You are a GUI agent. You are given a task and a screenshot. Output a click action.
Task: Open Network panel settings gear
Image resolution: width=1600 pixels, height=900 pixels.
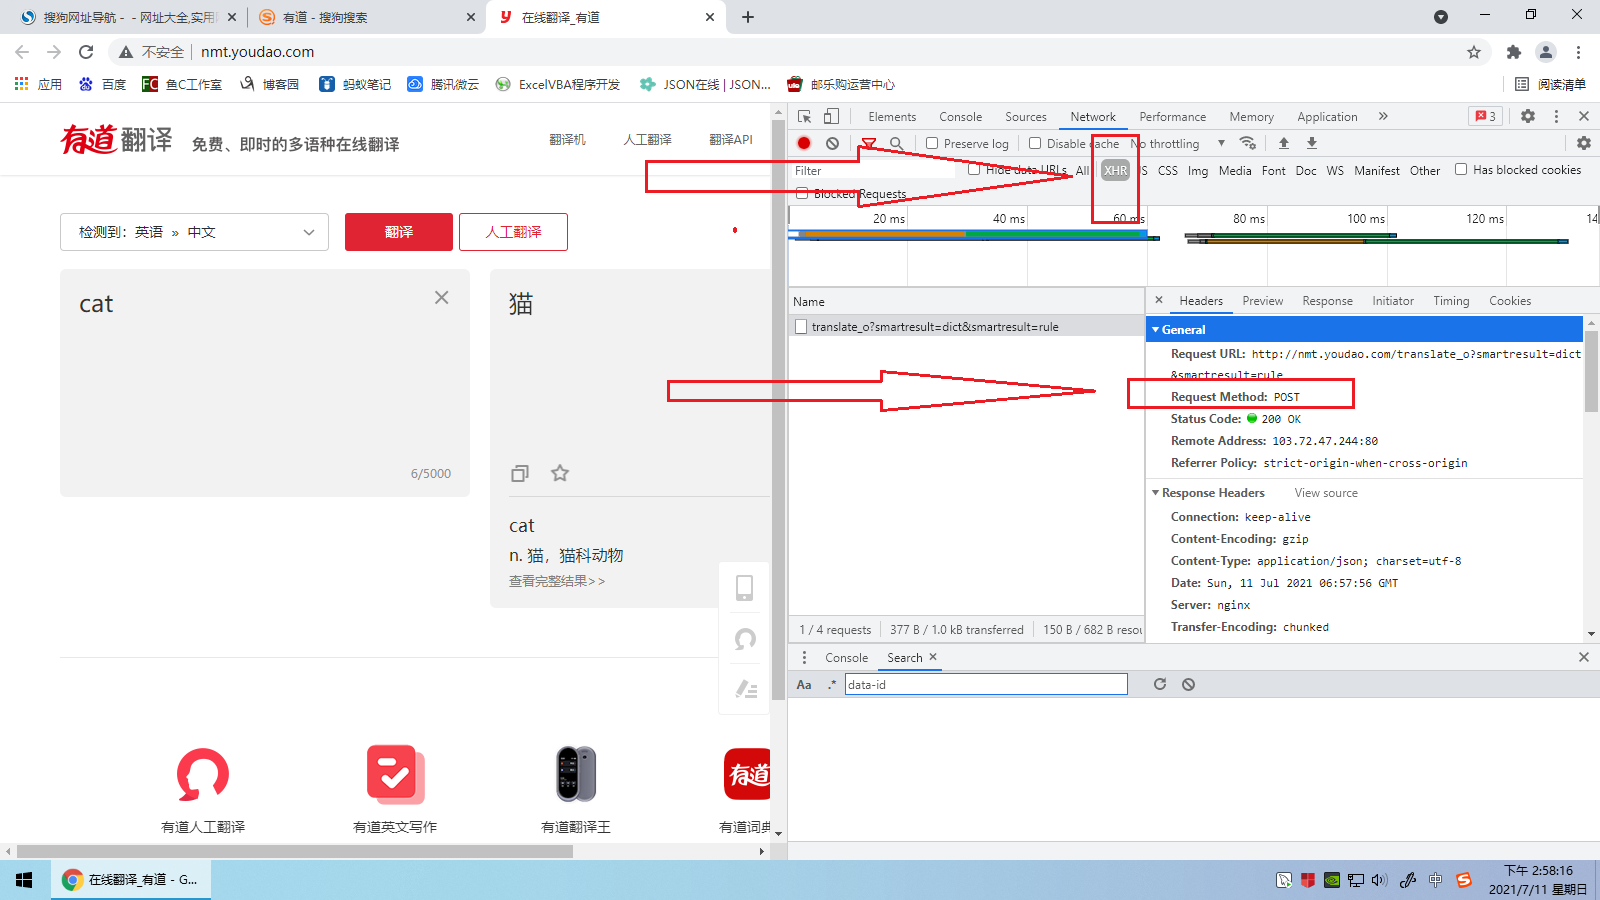tap(1584, 143)
